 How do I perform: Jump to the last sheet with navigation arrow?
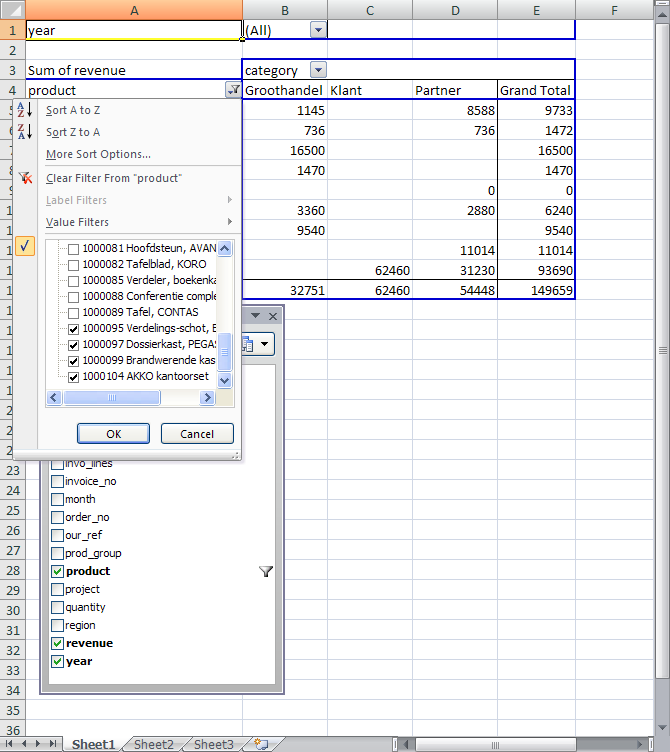coord(55,744)
